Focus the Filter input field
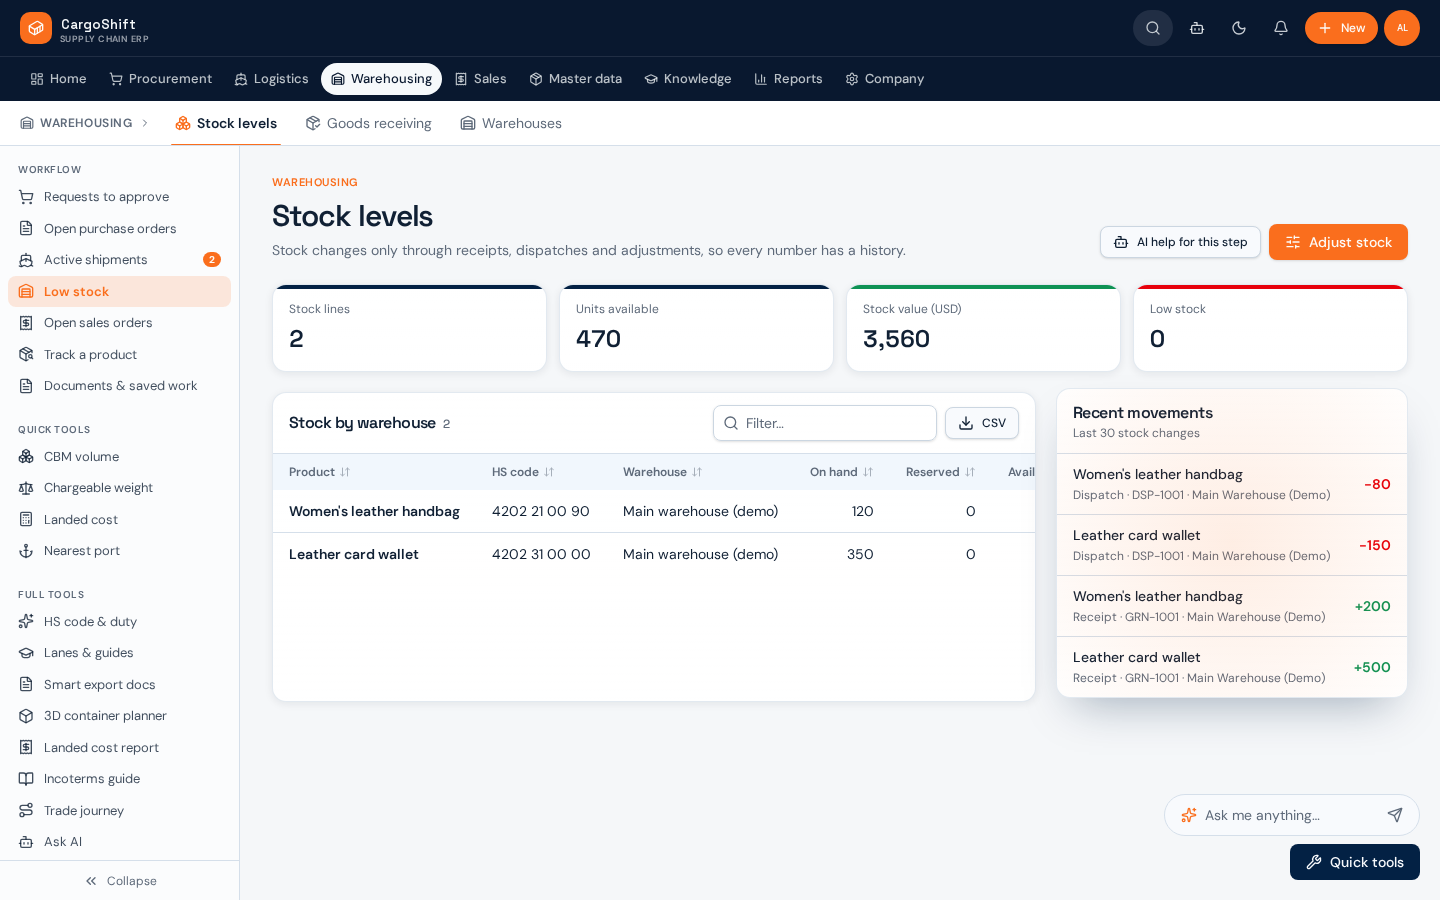The image size is (1440, 900). (x=825, y=423)
